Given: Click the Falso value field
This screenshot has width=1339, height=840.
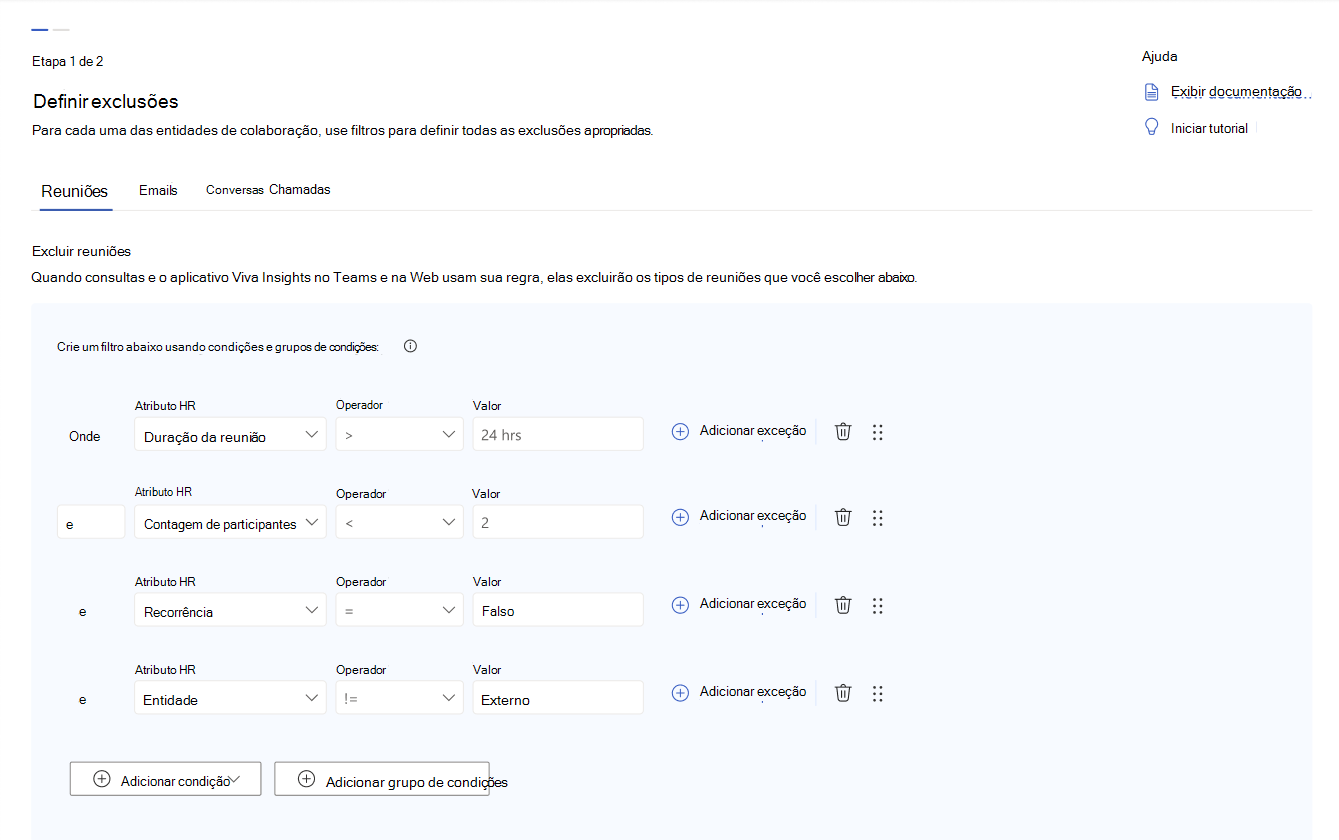Looking at the screenshot, I should click(558, 610).
